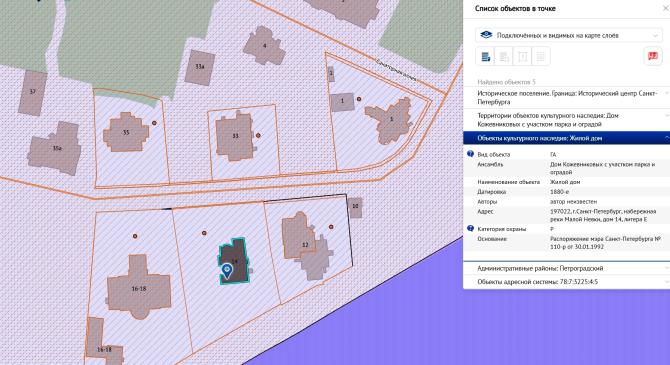The image size is (670, 365).
Task: Select building 16-18 on the map
Action: (x=139, y=288)
